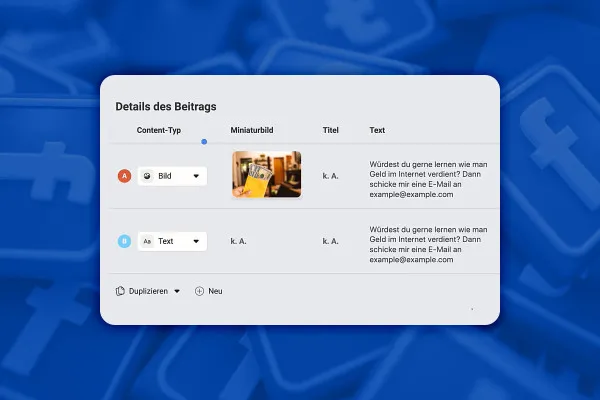Click the Details des Beitrags heading
Screen dimensions: 600x400
[166, 106]
